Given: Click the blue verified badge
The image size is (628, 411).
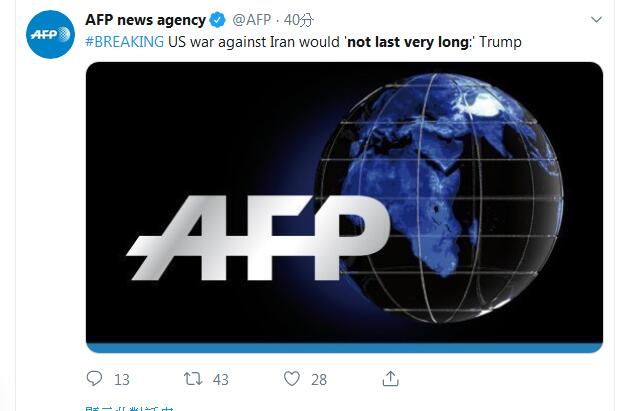Looking at the screenshot, I should (215, 20).
